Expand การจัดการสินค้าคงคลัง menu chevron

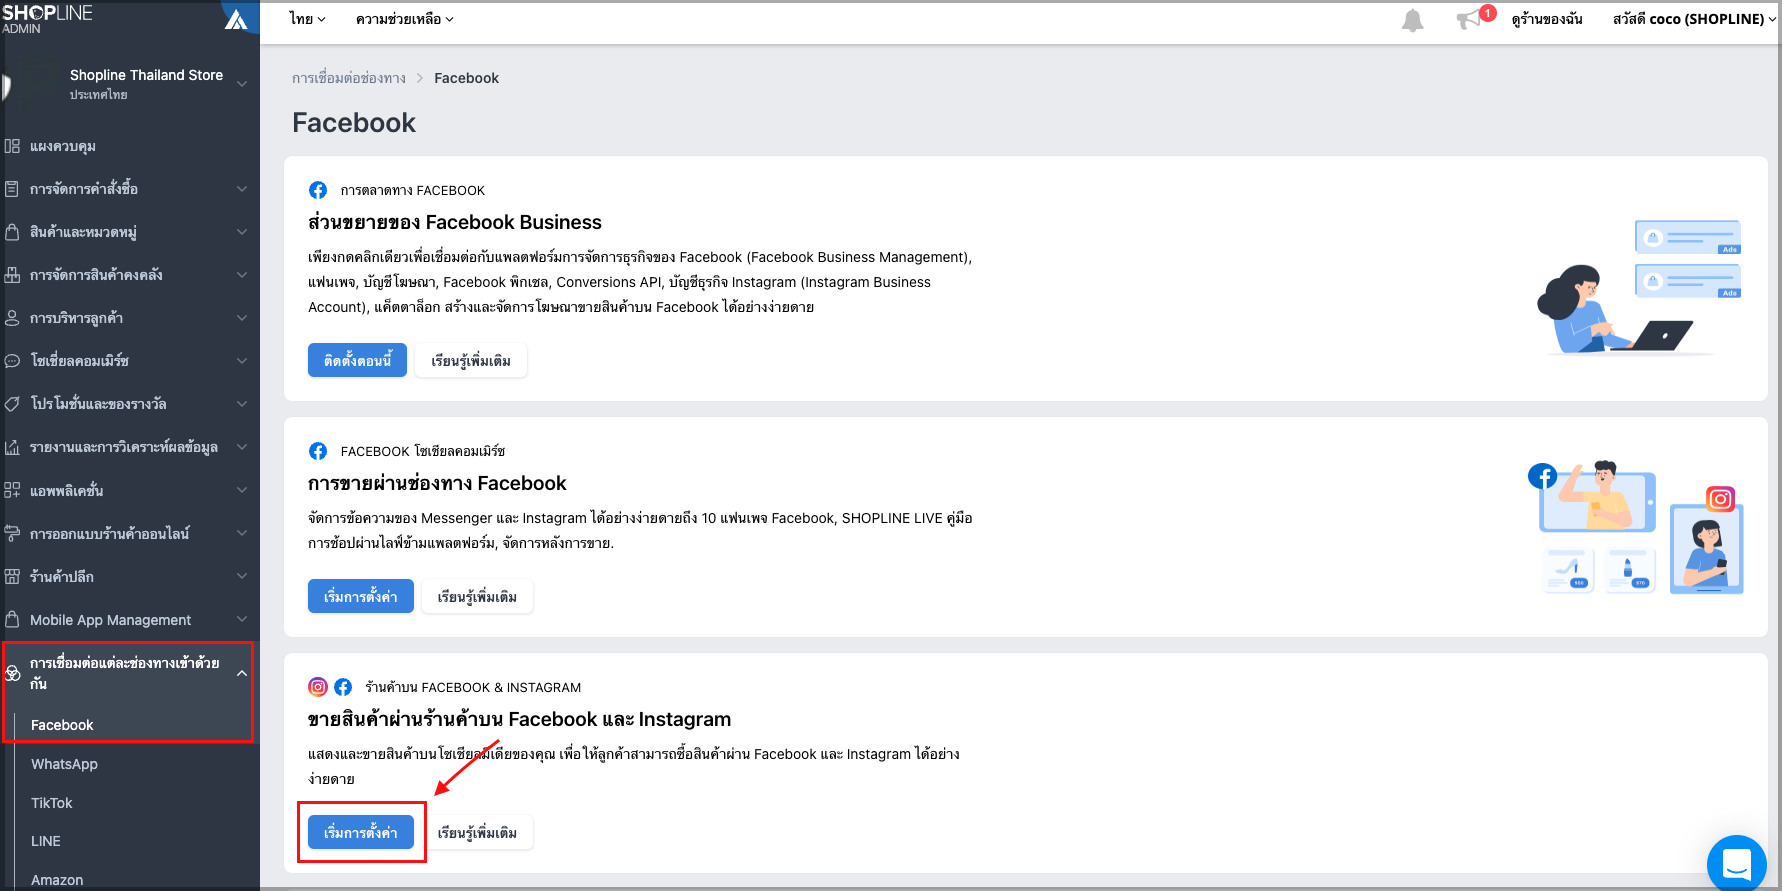(242, 275)
